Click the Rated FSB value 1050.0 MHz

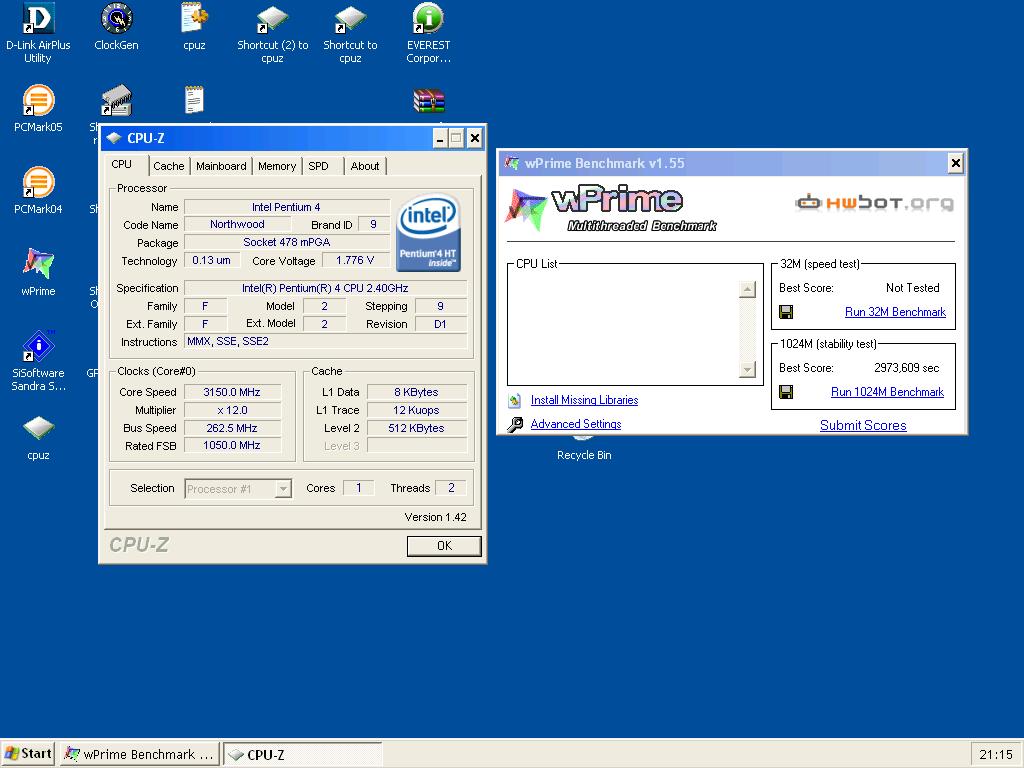click(232, 445)
